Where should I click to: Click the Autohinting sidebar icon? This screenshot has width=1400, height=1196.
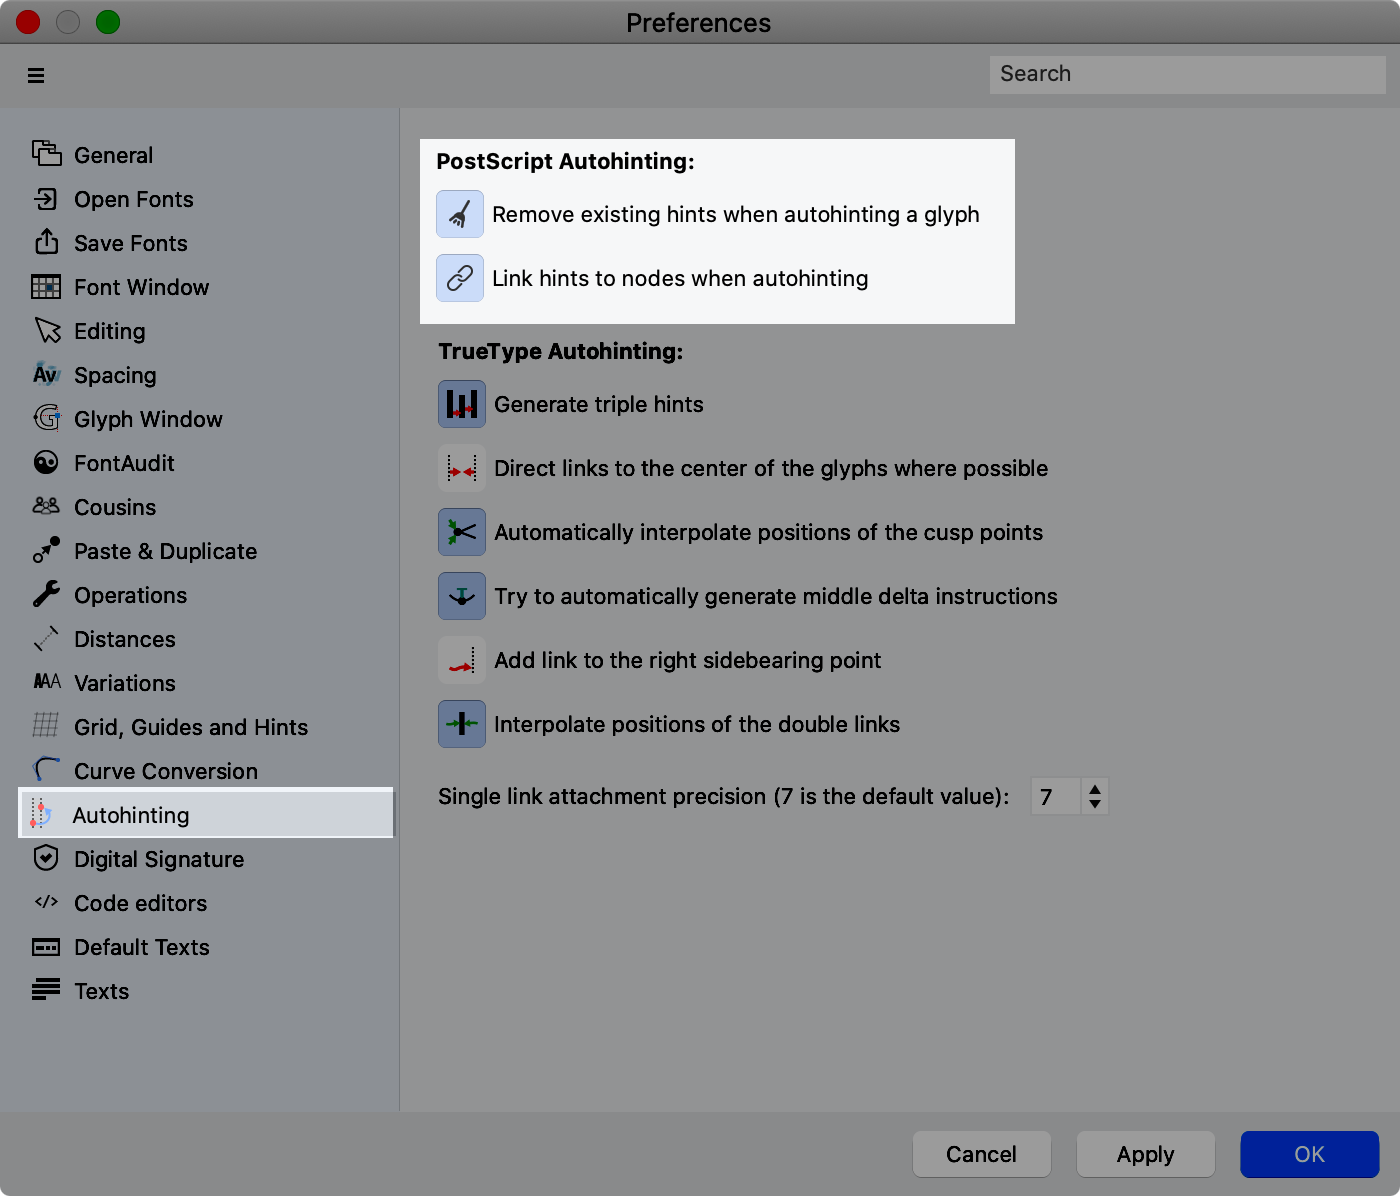pyautogui.click(x=41, y=814)
